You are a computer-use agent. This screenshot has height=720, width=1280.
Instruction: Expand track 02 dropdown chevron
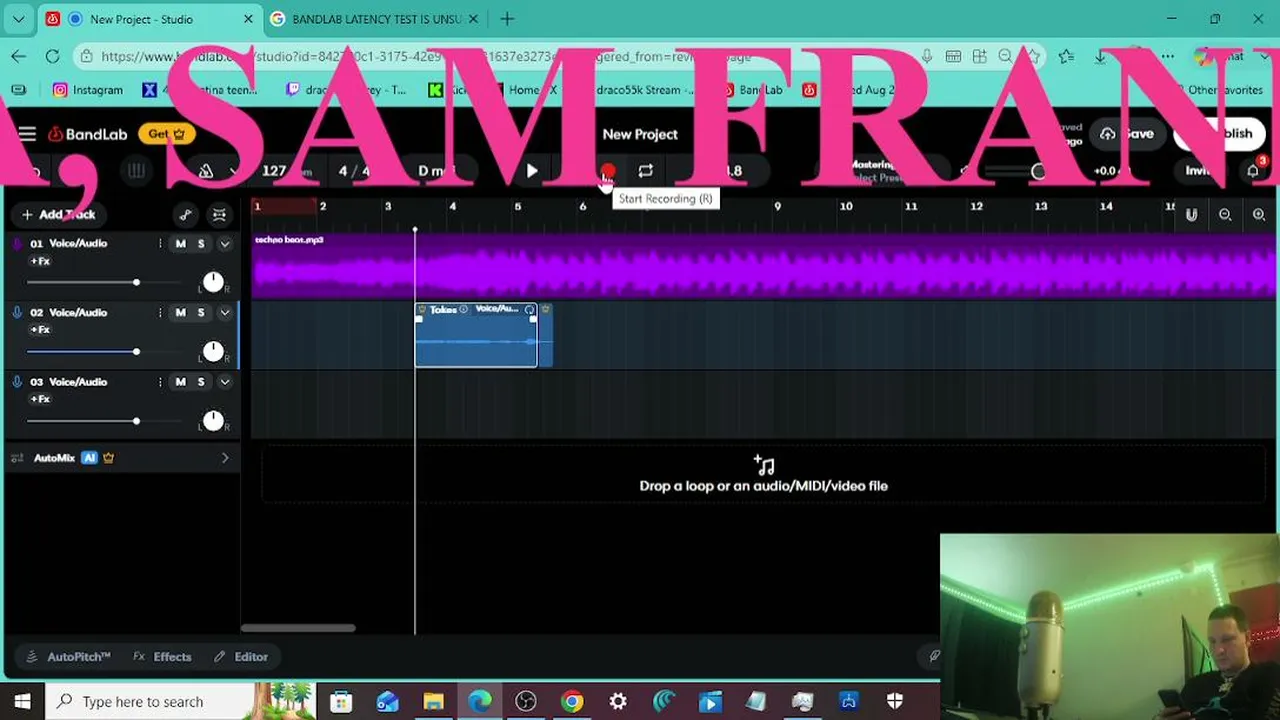[x=225, y=312]
